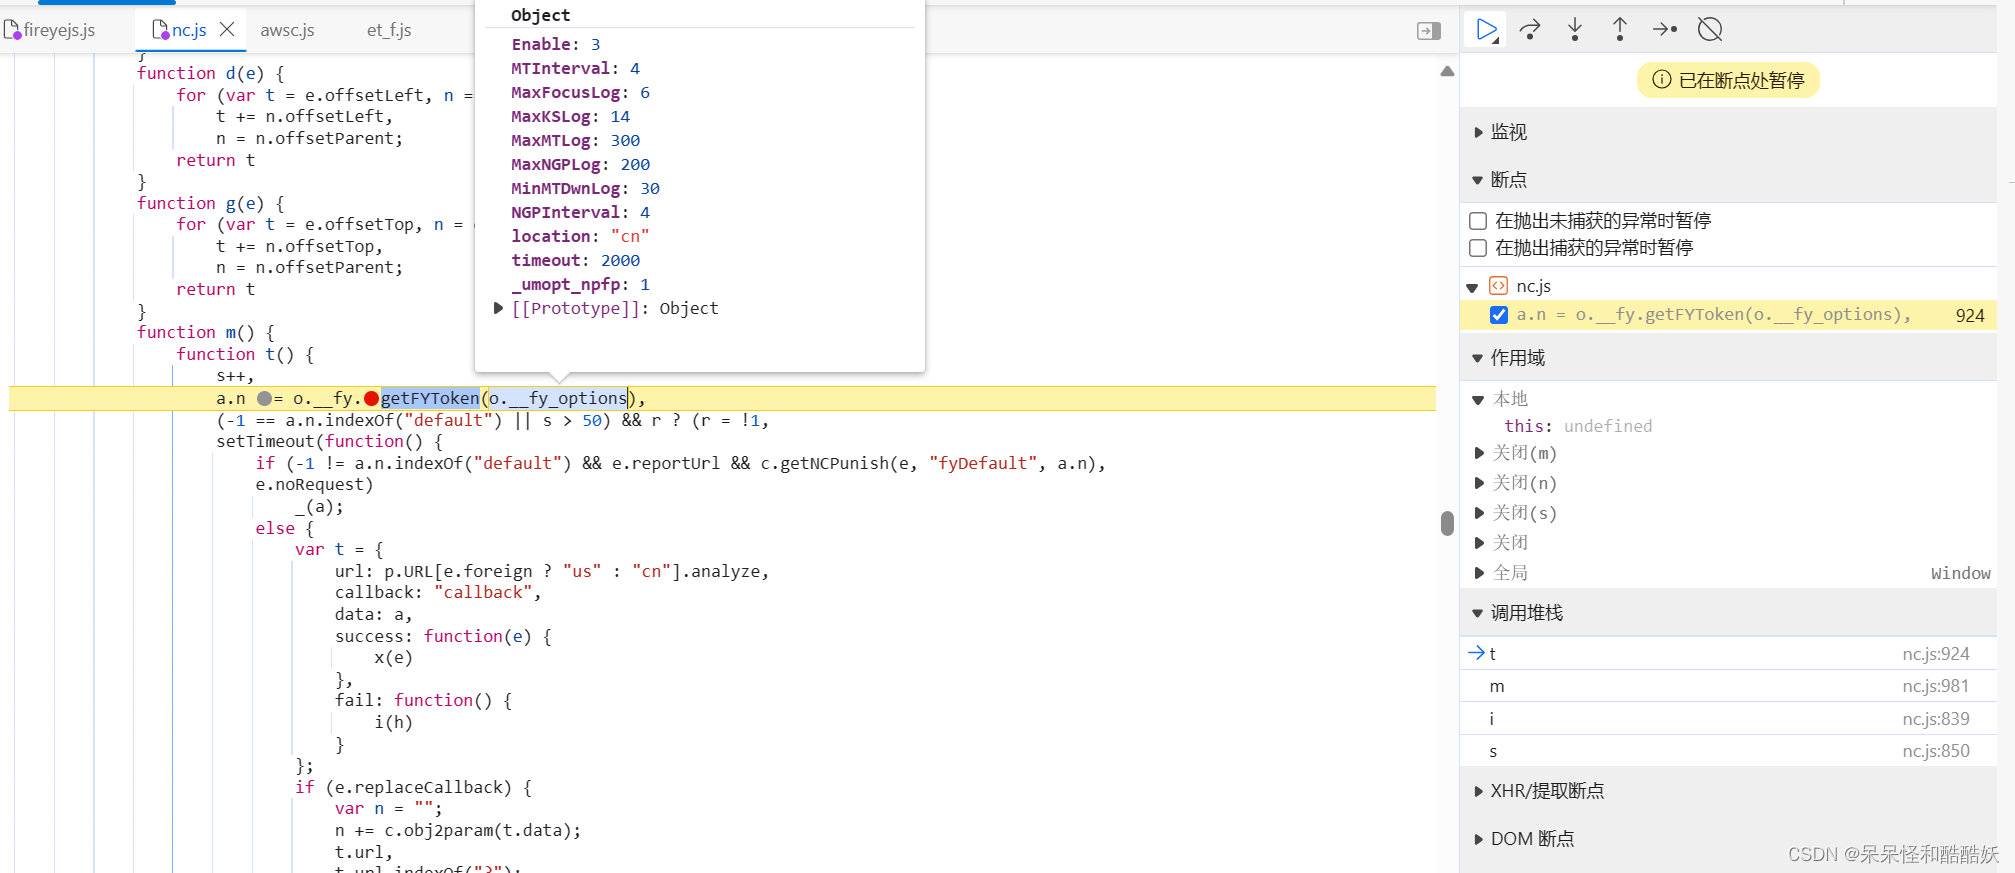
Task: Click the setTimeout(function() code line
Action: 329,441
